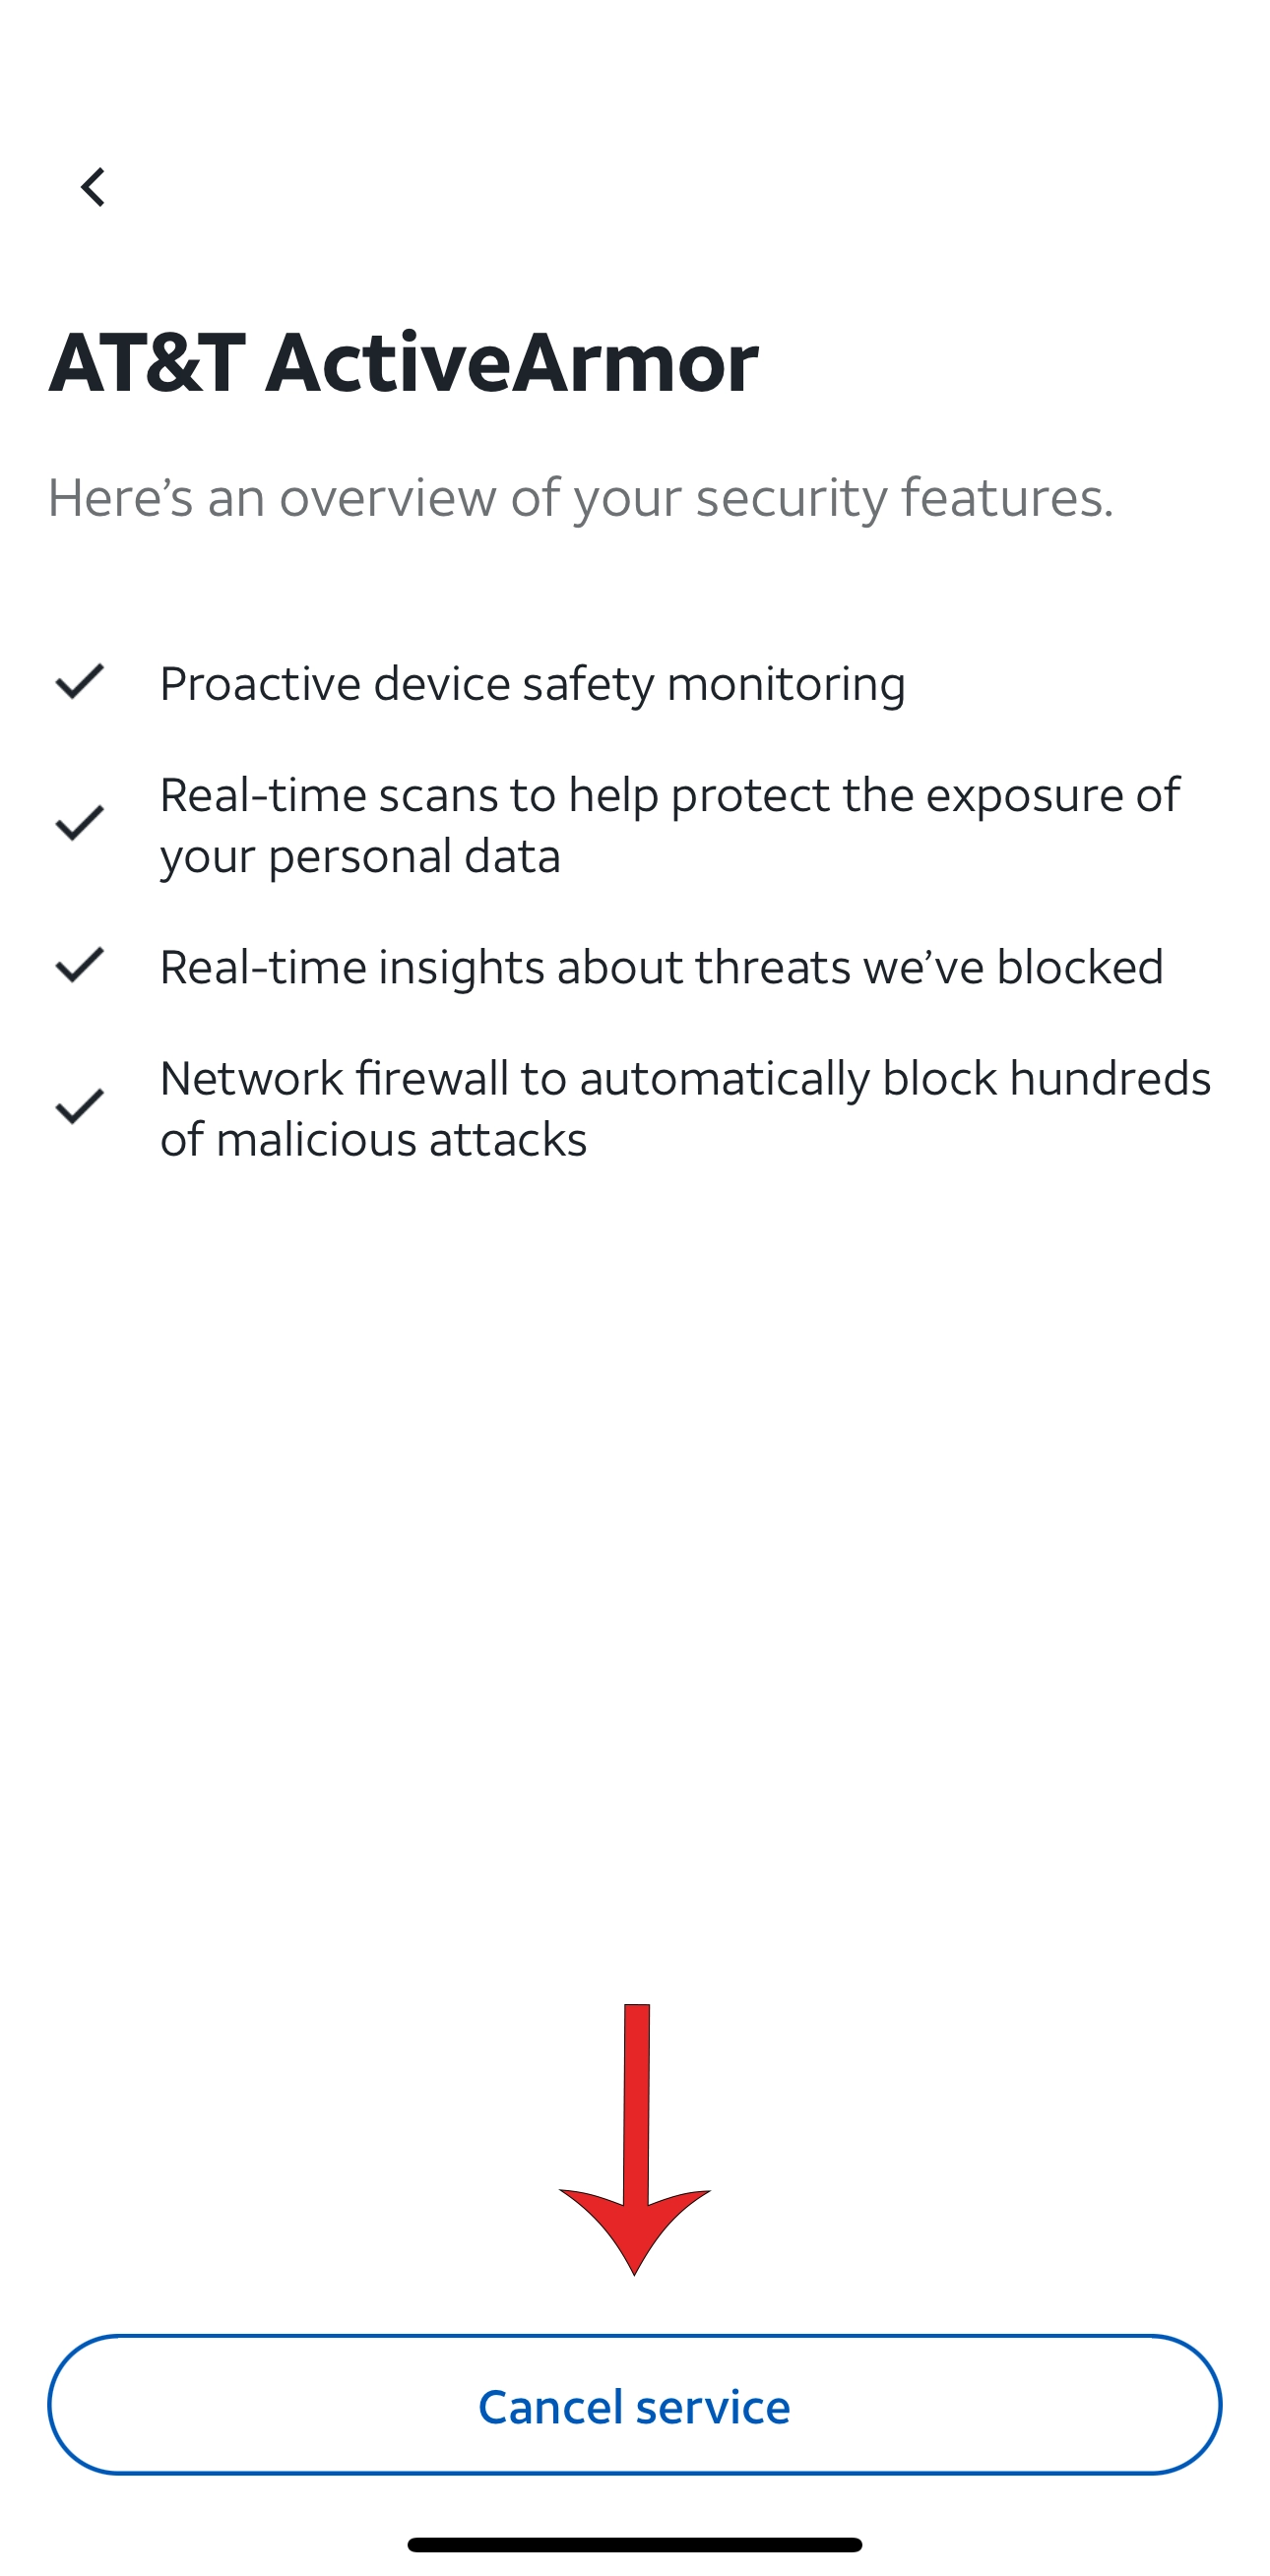Collapse this ActiveArmor overview using the chevron
The width and height of the screenshot is (1270, 2576).
pyautogui.click(x=93, y=188)
